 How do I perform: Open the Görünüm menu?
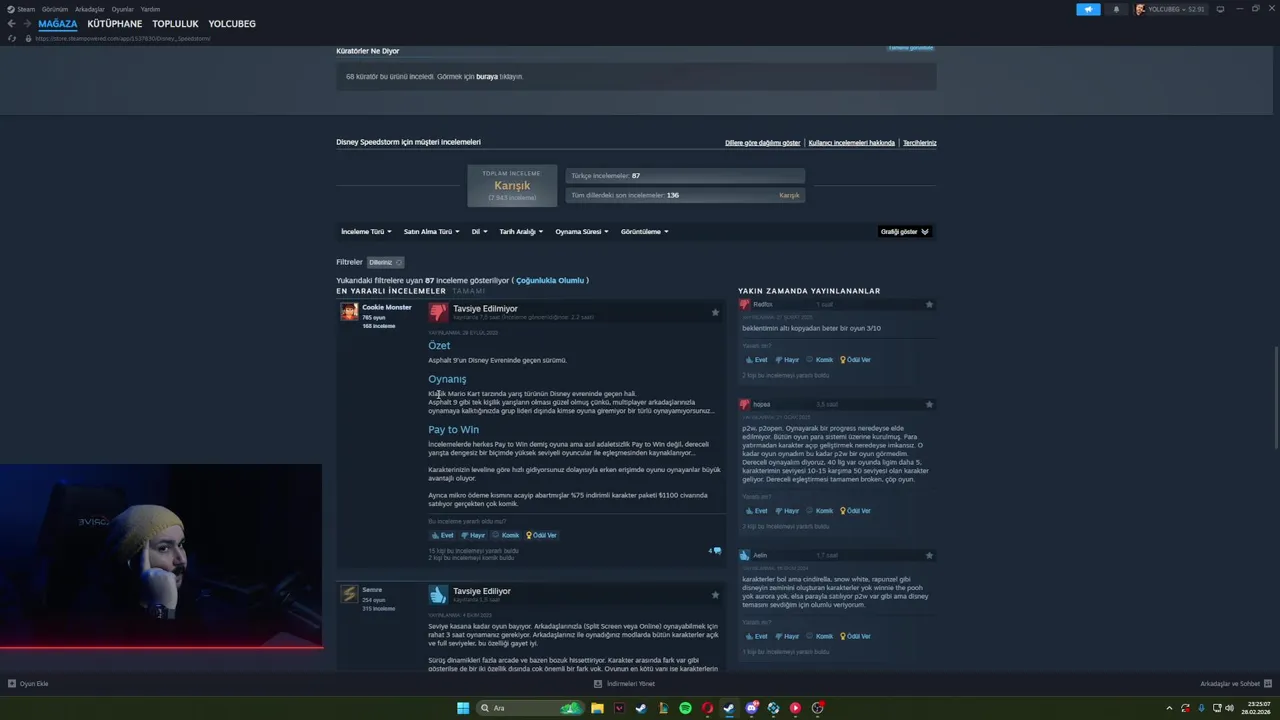point(55,9)
